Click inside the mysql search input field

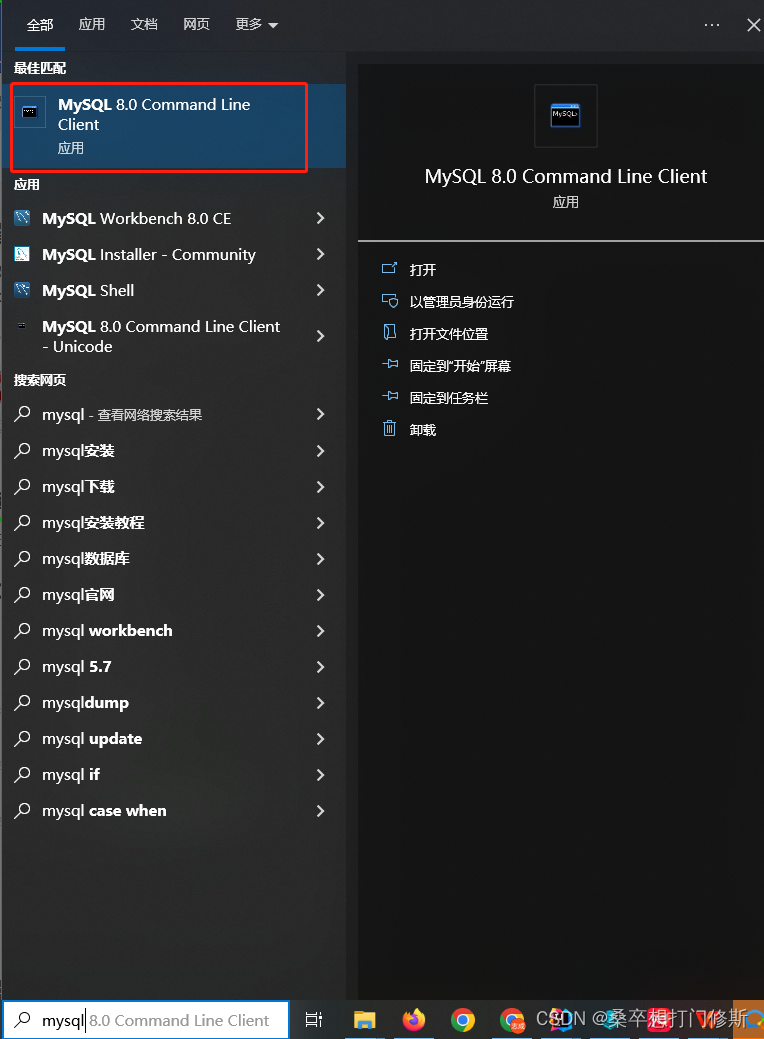pos(146,1020)
